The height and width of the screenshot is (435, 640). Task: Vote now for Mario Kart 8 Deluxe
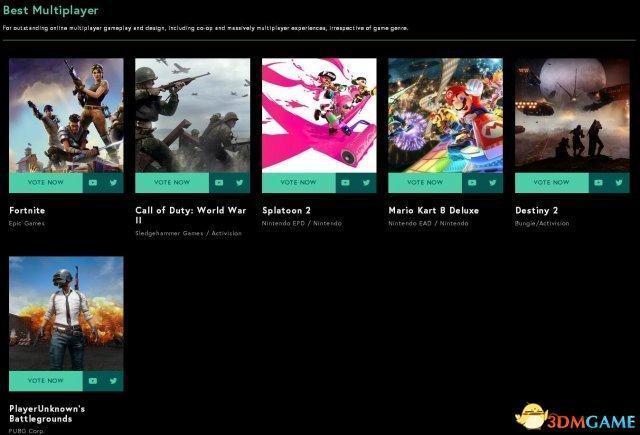point(425,182)
